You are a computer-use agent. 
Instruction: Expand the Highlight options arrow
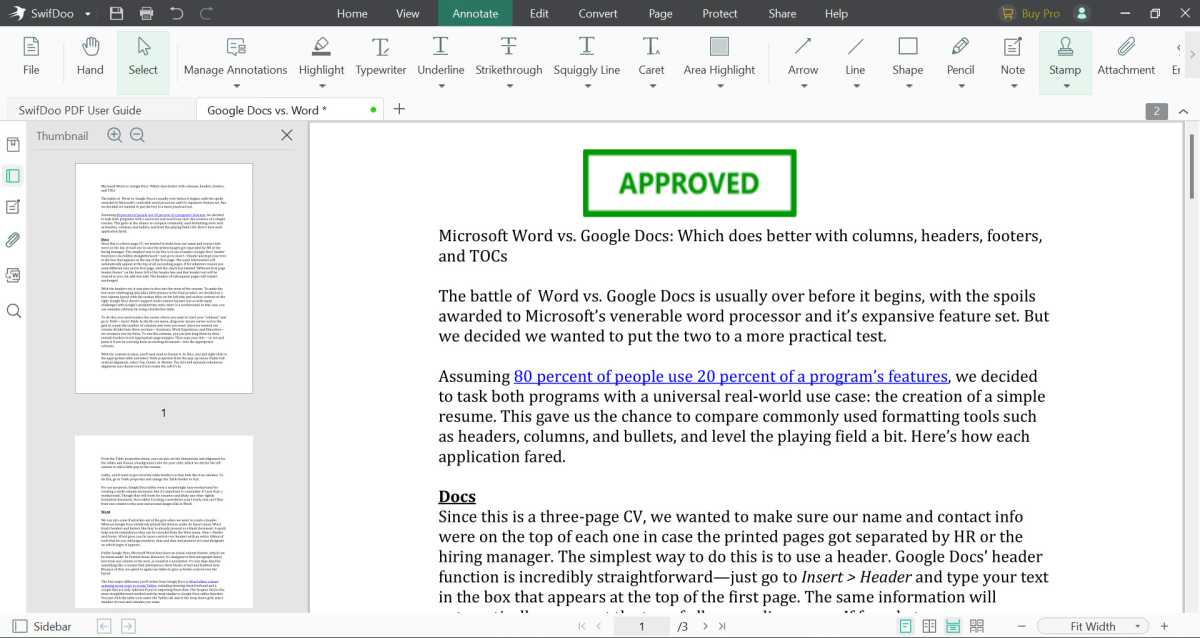point(321,86)
